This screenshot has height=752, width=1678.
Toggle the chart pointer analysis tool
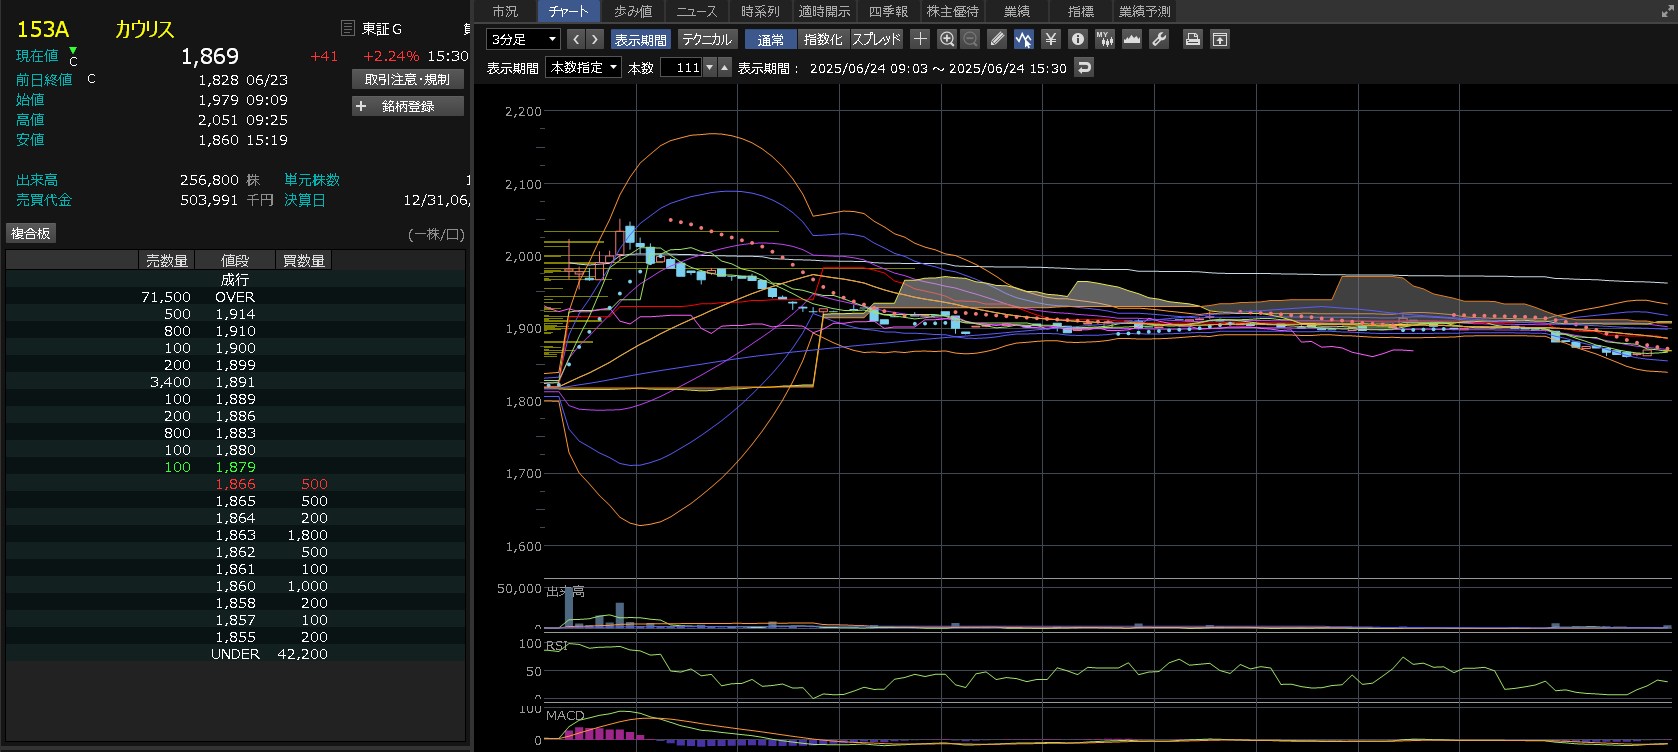coord(1023,39)
